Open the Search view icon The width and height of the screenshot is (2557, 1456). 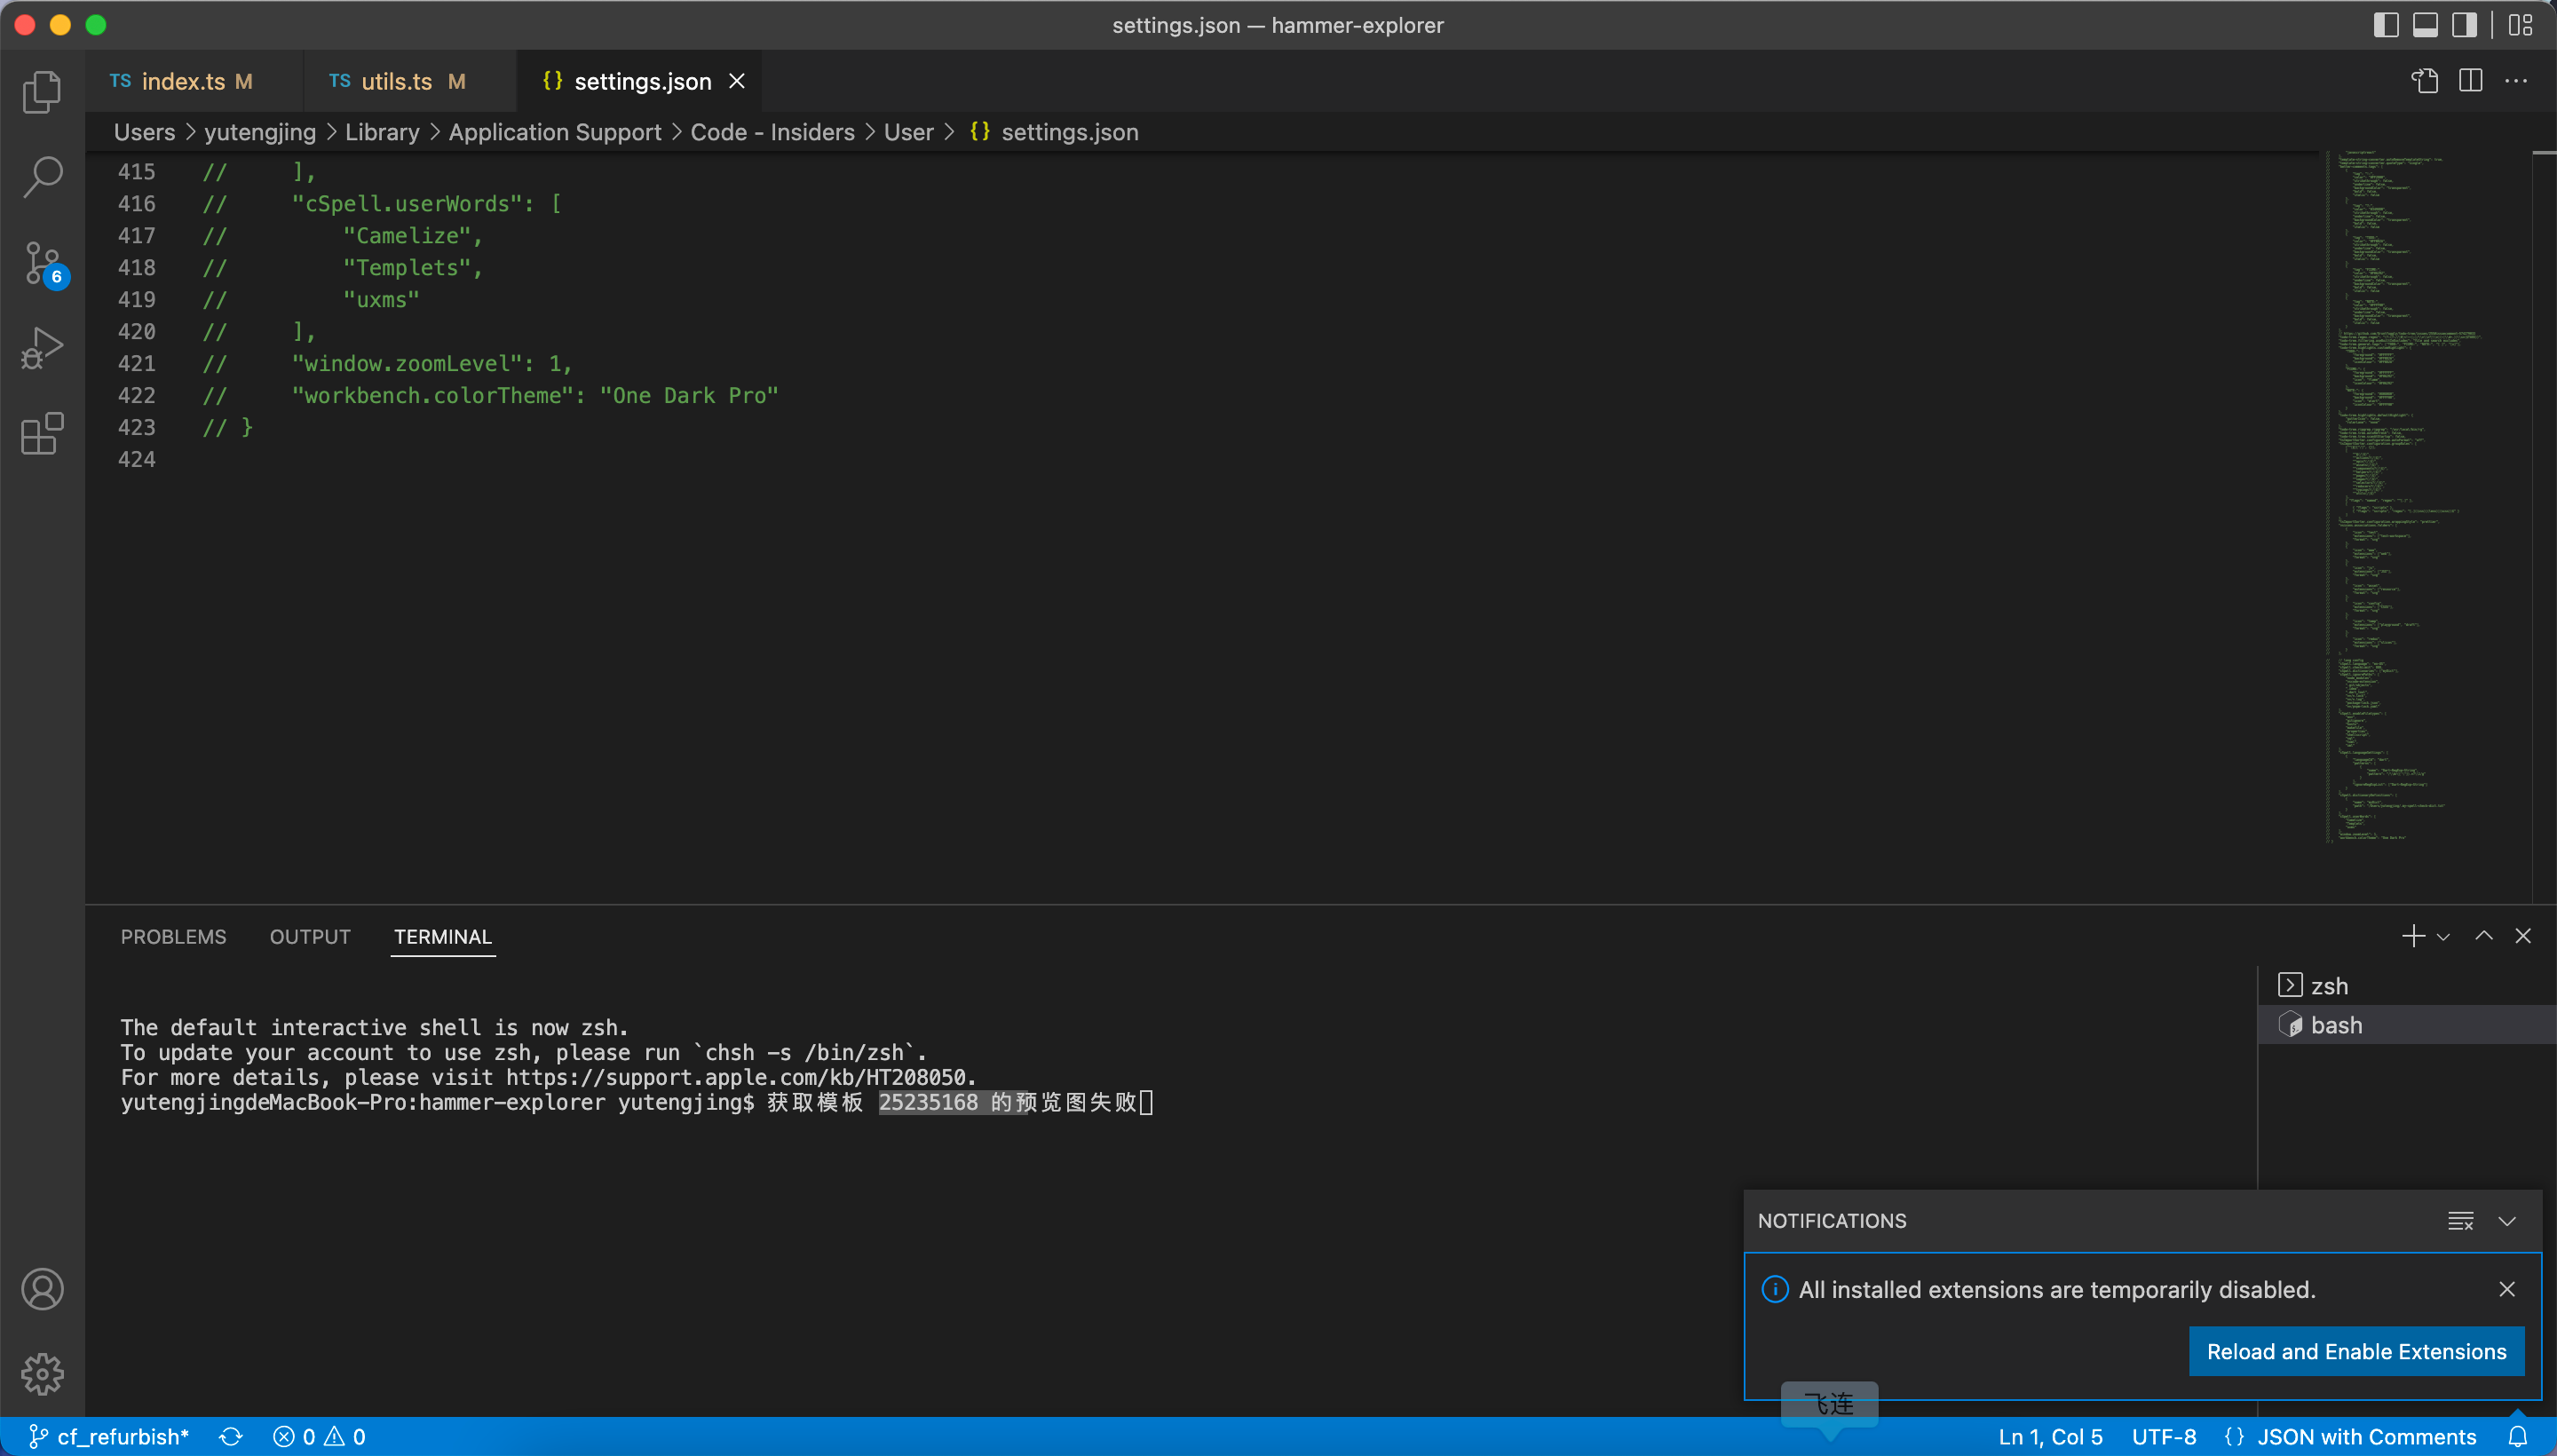pos(42,177)
